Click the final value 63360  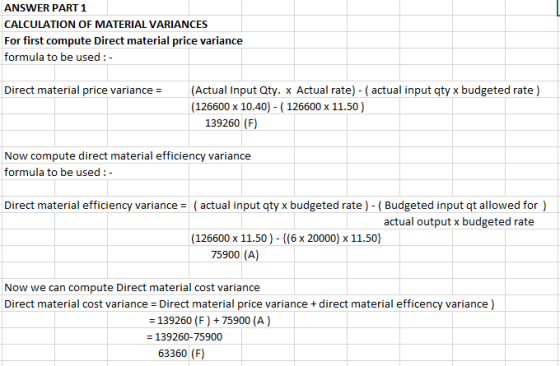172,353
